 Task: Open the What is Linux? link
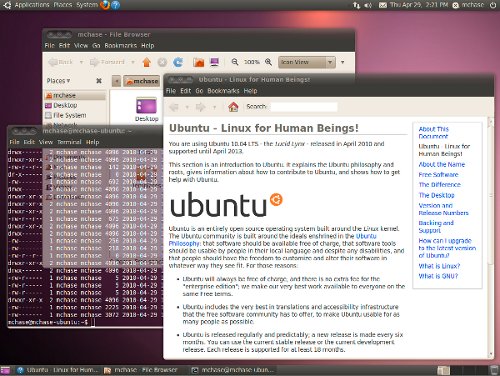(439, 266)
